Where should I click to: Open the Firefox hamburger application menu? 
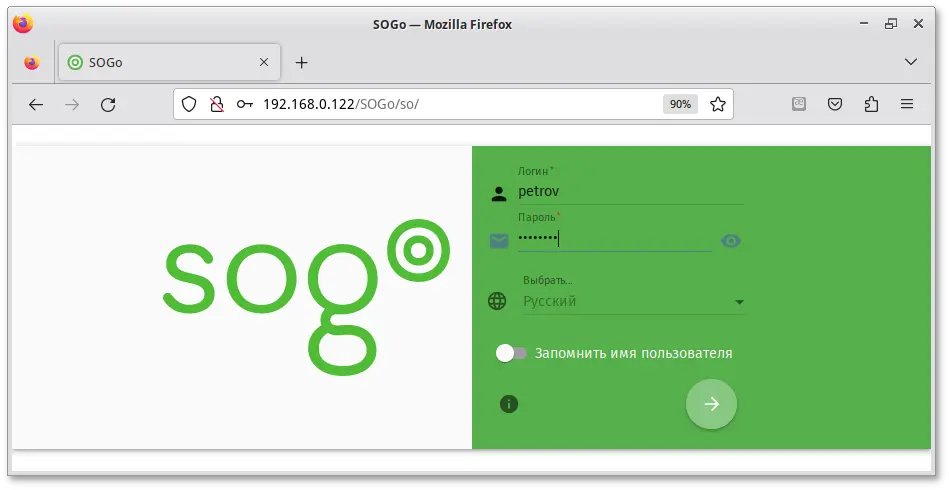coord(907,104)
